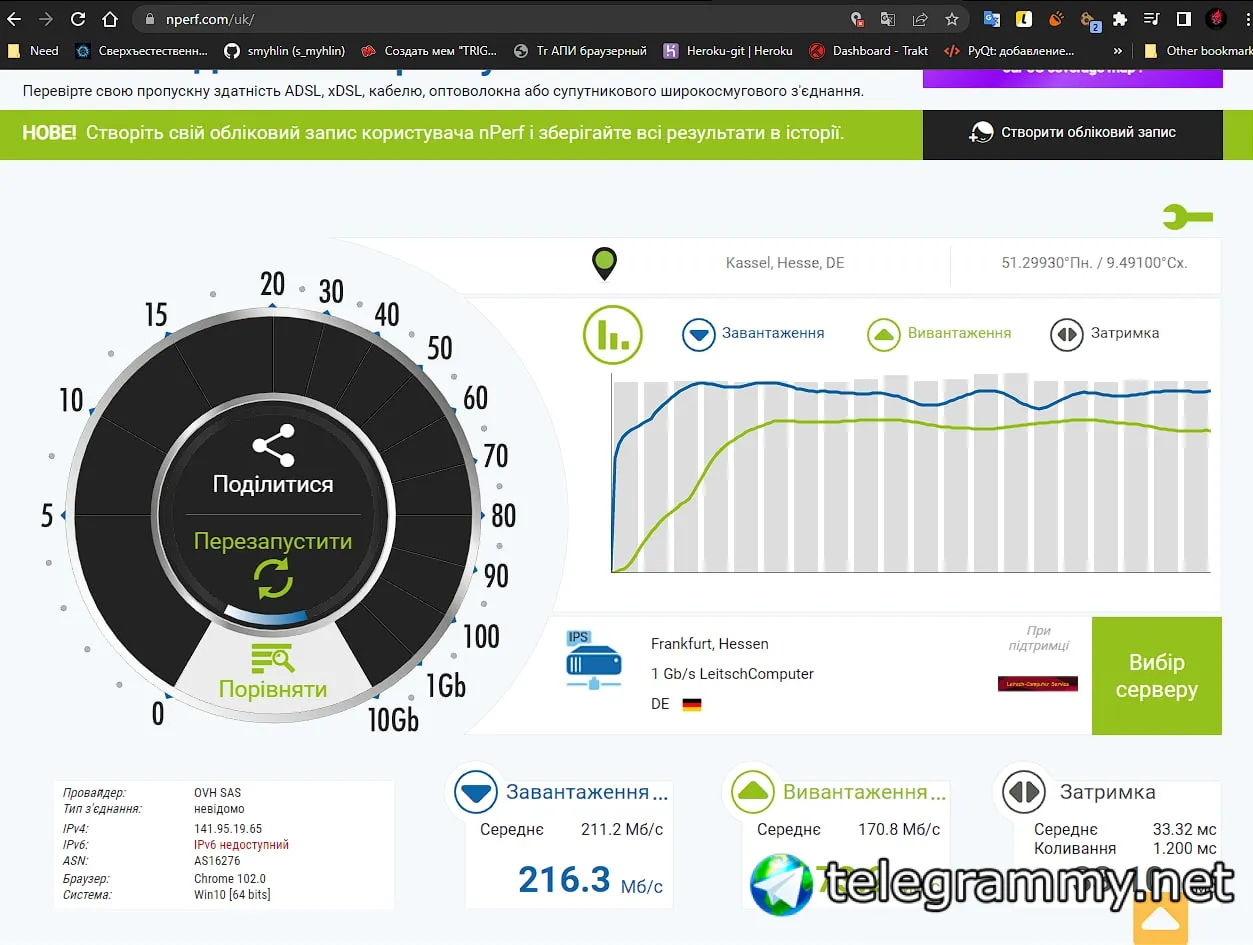
Task: Open the translate page icon
Action: point(888,19)
